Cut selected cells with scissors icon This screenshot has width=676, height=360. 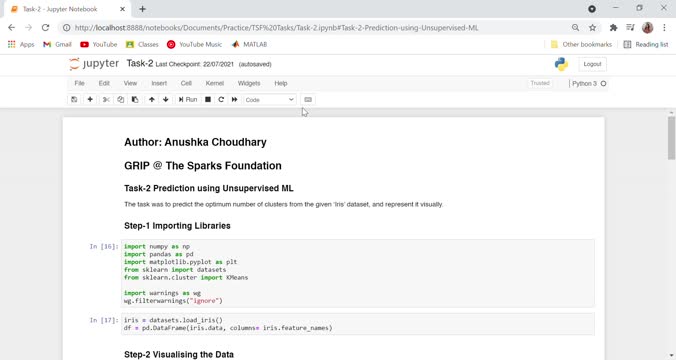(106, 100)
